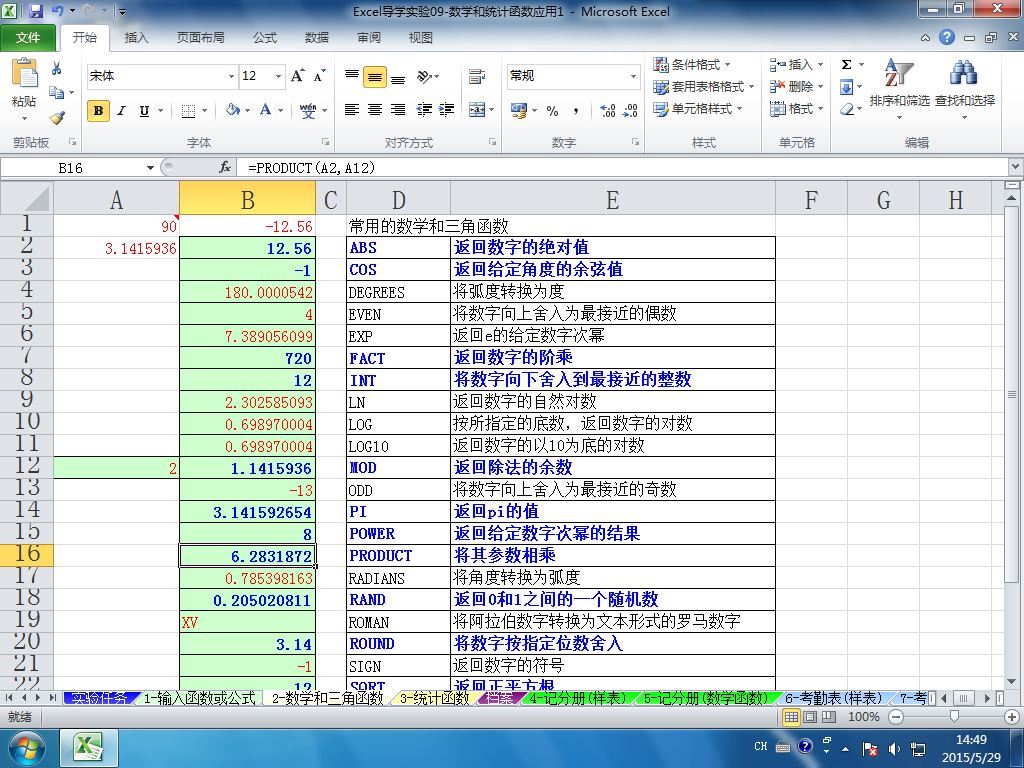Expand the number format dropdown (常规)
Viewport: 1024px width, 768px height.
coord(633,76)
